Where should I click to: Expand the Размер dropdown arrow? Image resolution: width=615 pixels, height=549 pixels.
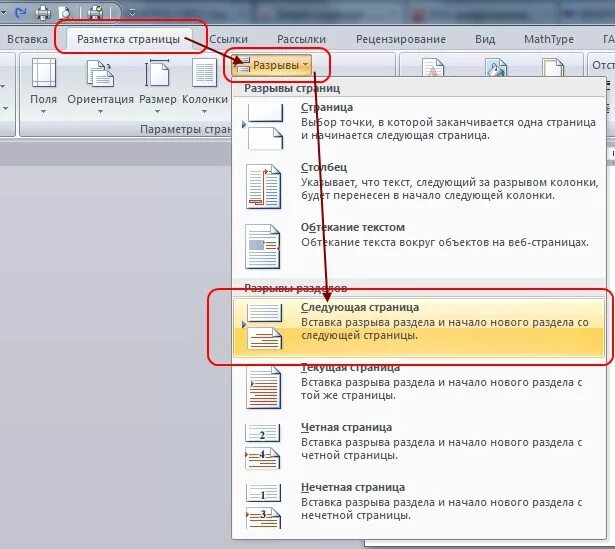coord(157,112)
